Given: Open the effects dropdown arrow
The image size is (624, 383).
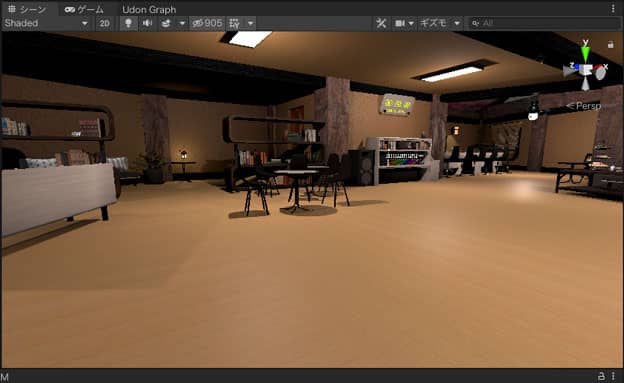Looking at the screenshot, I should [x=182, y=23].
